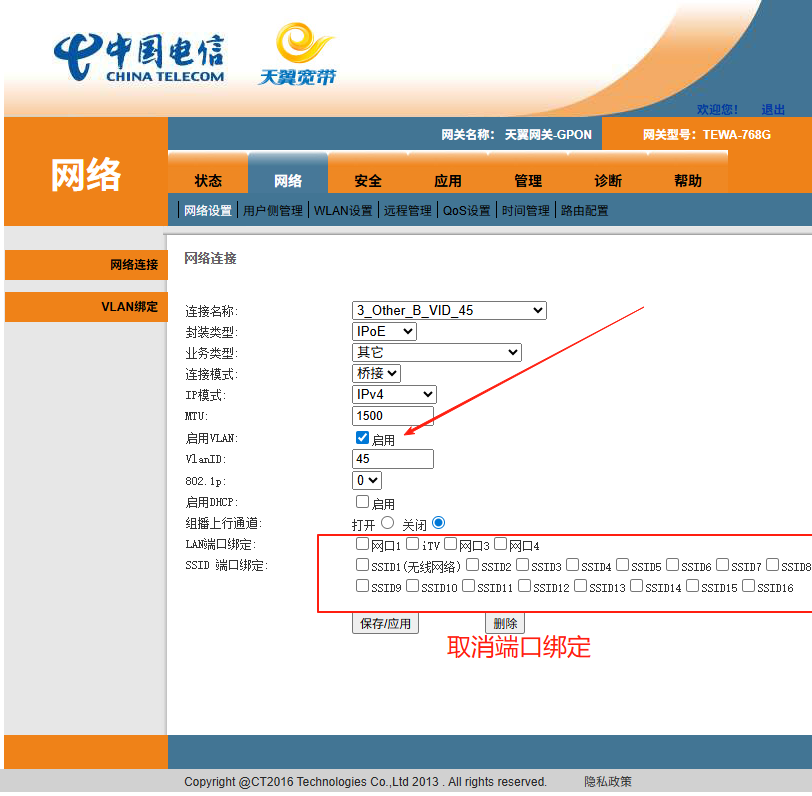Disable the 启用VLAN checkbox

click(362, 437)
